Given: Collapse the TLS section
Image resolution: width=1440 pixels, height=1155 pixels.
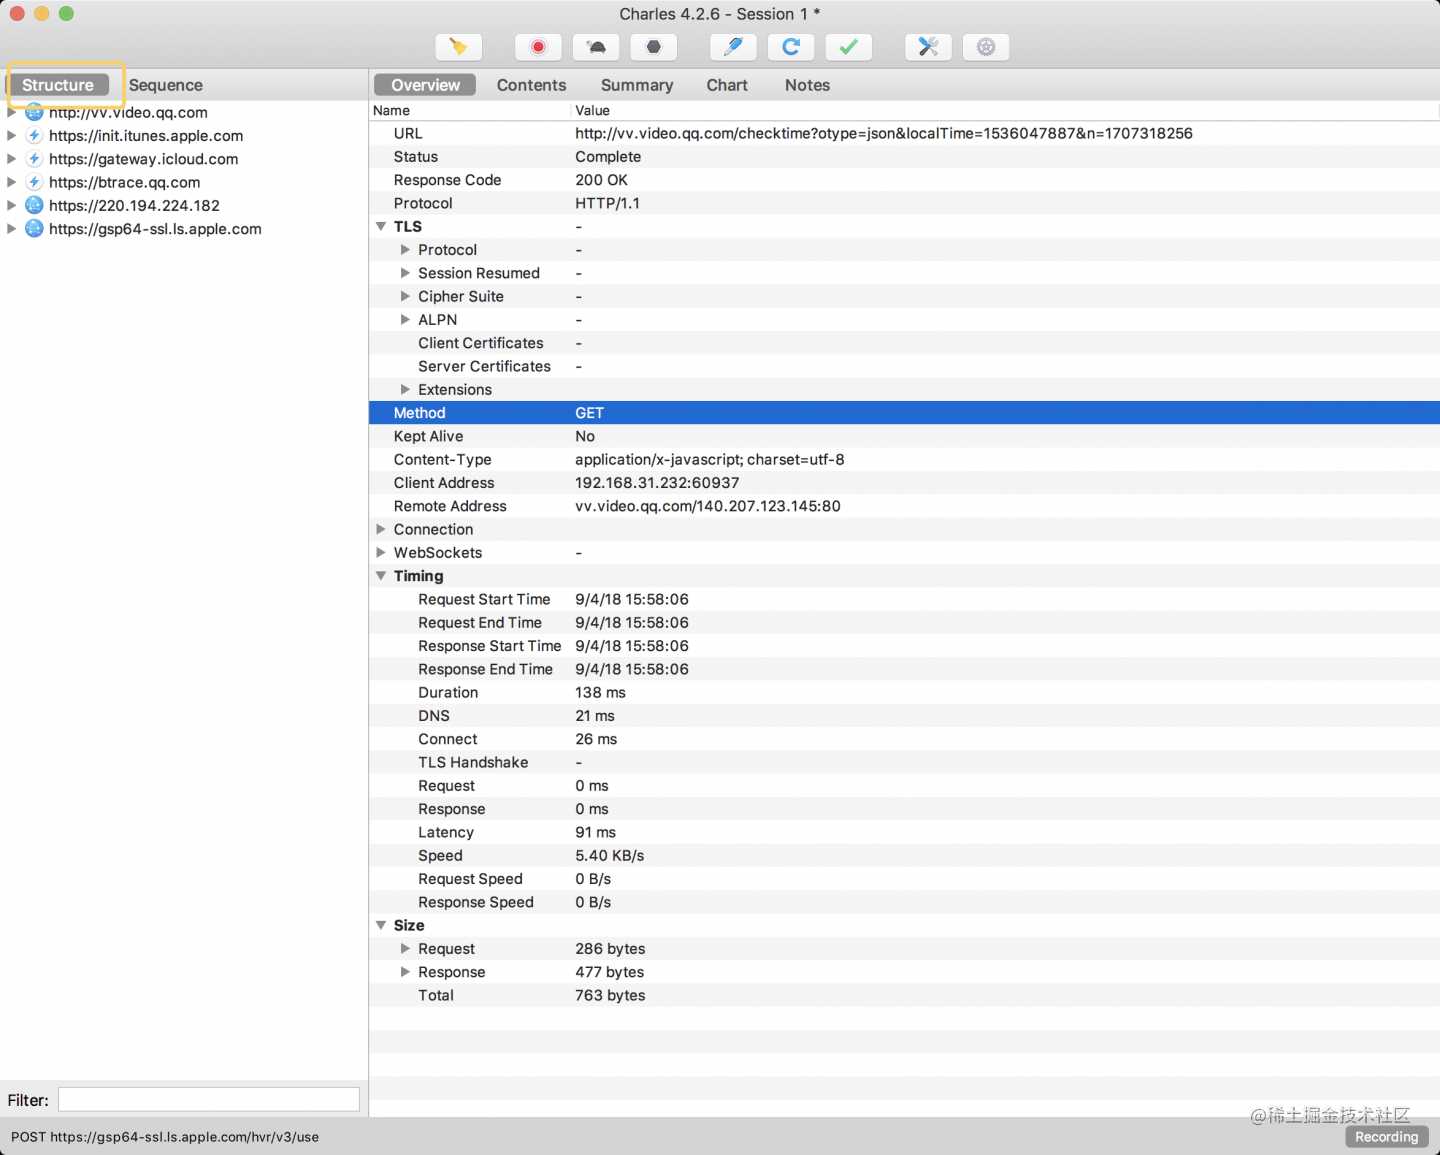Looking at the screenshot, I should pyautogui.click(x=381, y=226).
